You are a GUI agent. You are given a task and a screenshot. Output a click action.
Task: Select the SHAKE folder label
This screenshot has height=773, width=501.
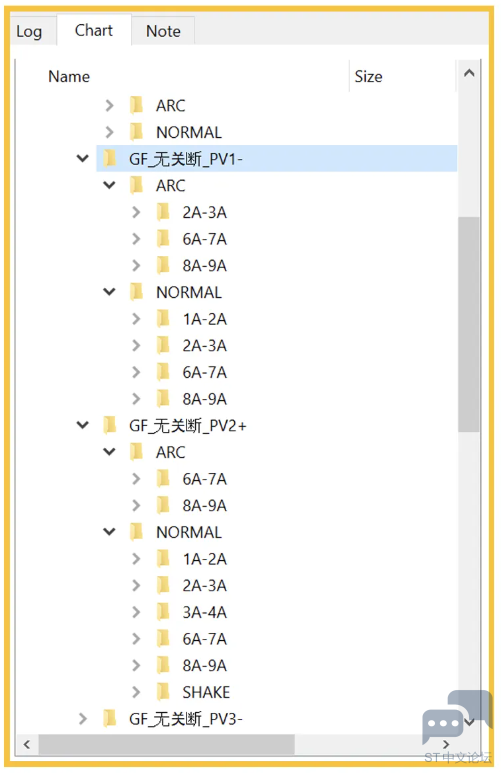click(x=206, y=692)
